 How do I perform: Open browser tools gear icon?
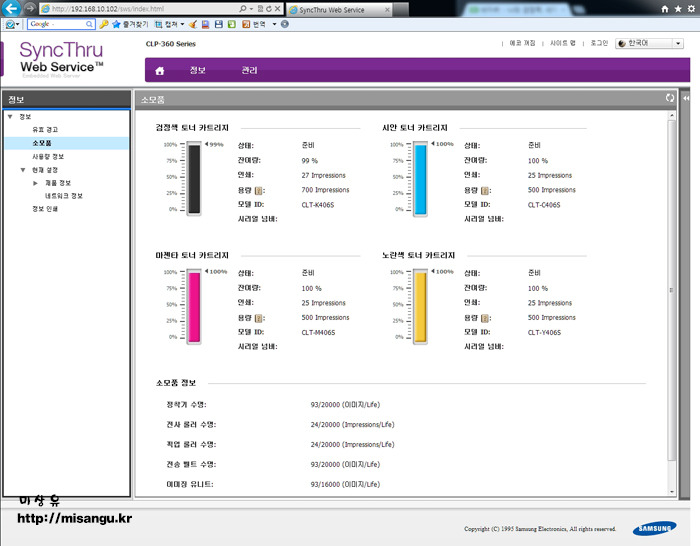pyautogui.click(x=691, y=9)
